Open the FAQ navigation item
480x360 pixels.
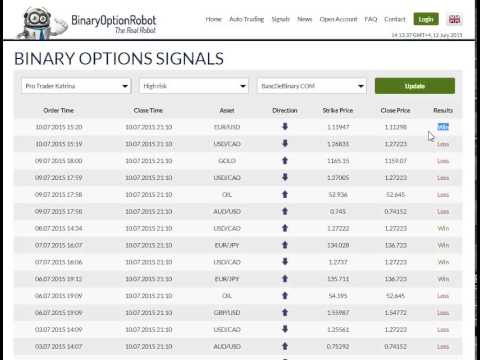click(371, 19)
